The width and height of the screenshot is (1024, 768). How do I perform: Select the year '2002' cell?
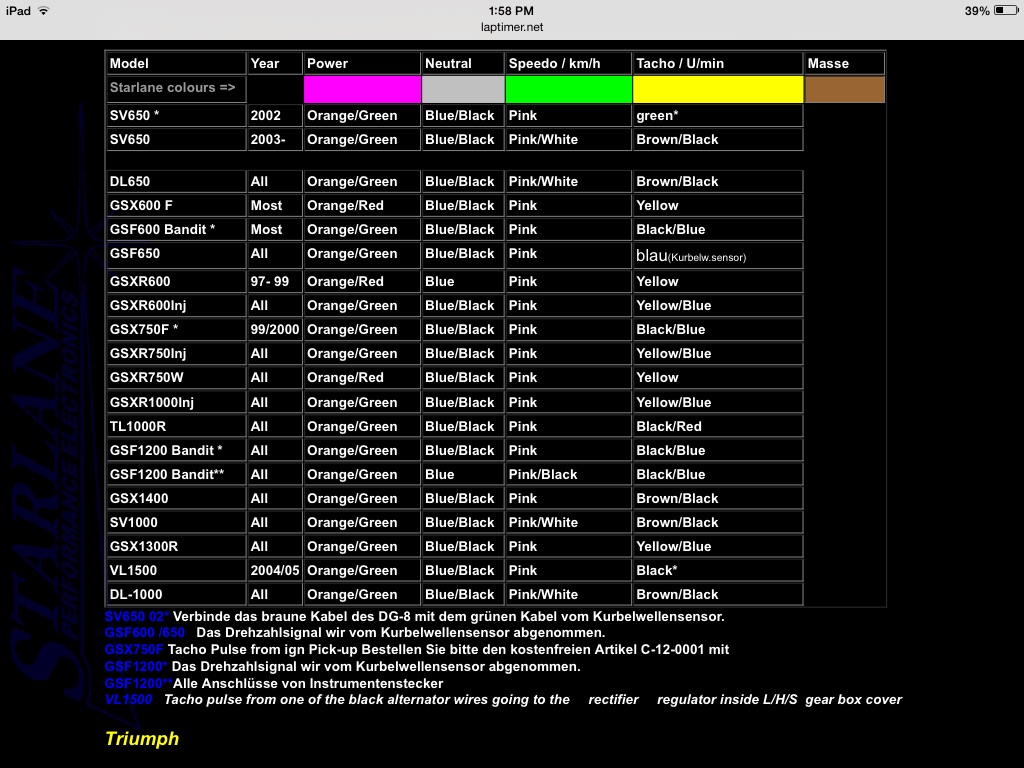pyautogui.click(x=275, y=116)
